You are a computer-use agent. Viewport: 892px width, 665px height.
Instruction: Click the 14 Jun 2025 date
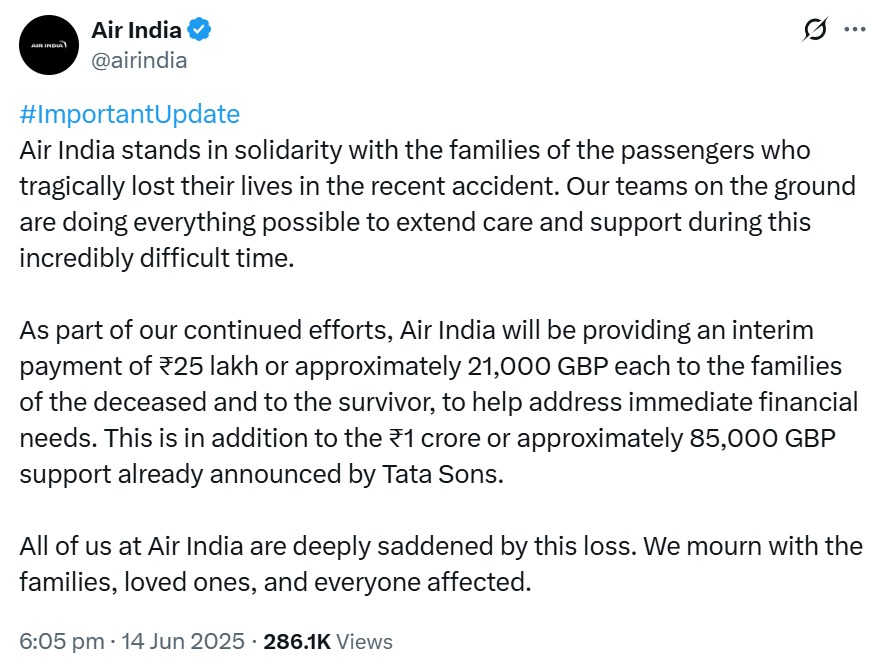coord(183,641)
